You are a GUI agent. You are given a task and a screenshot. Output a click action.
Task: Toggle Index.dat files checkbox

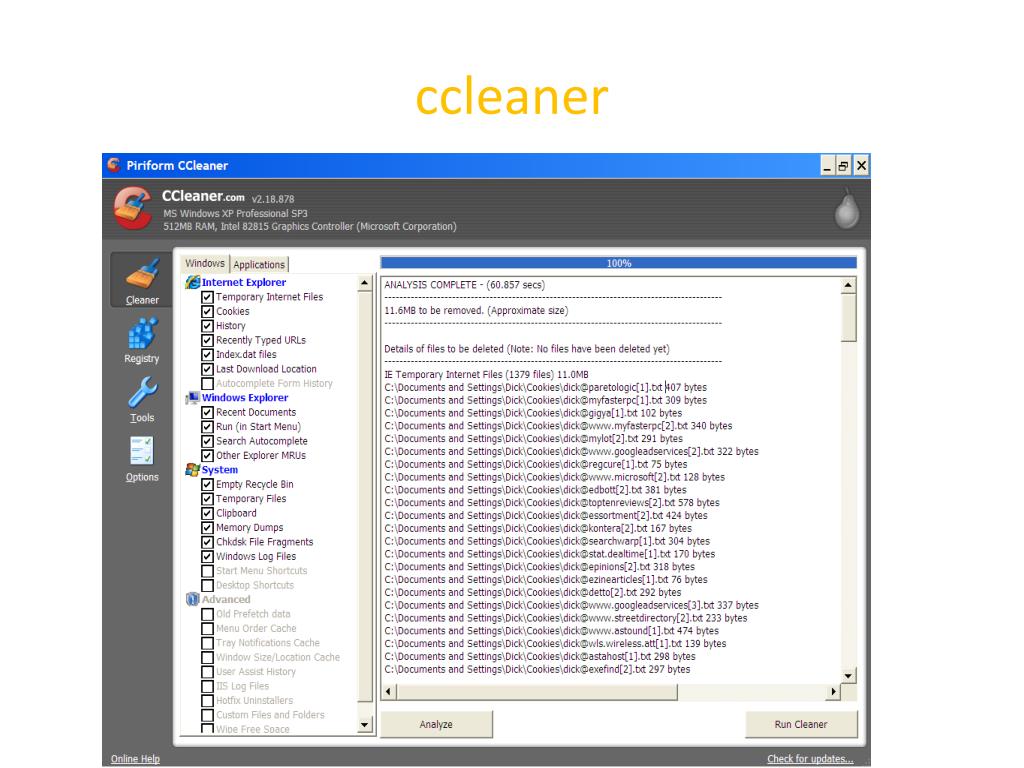click(207, 355)
